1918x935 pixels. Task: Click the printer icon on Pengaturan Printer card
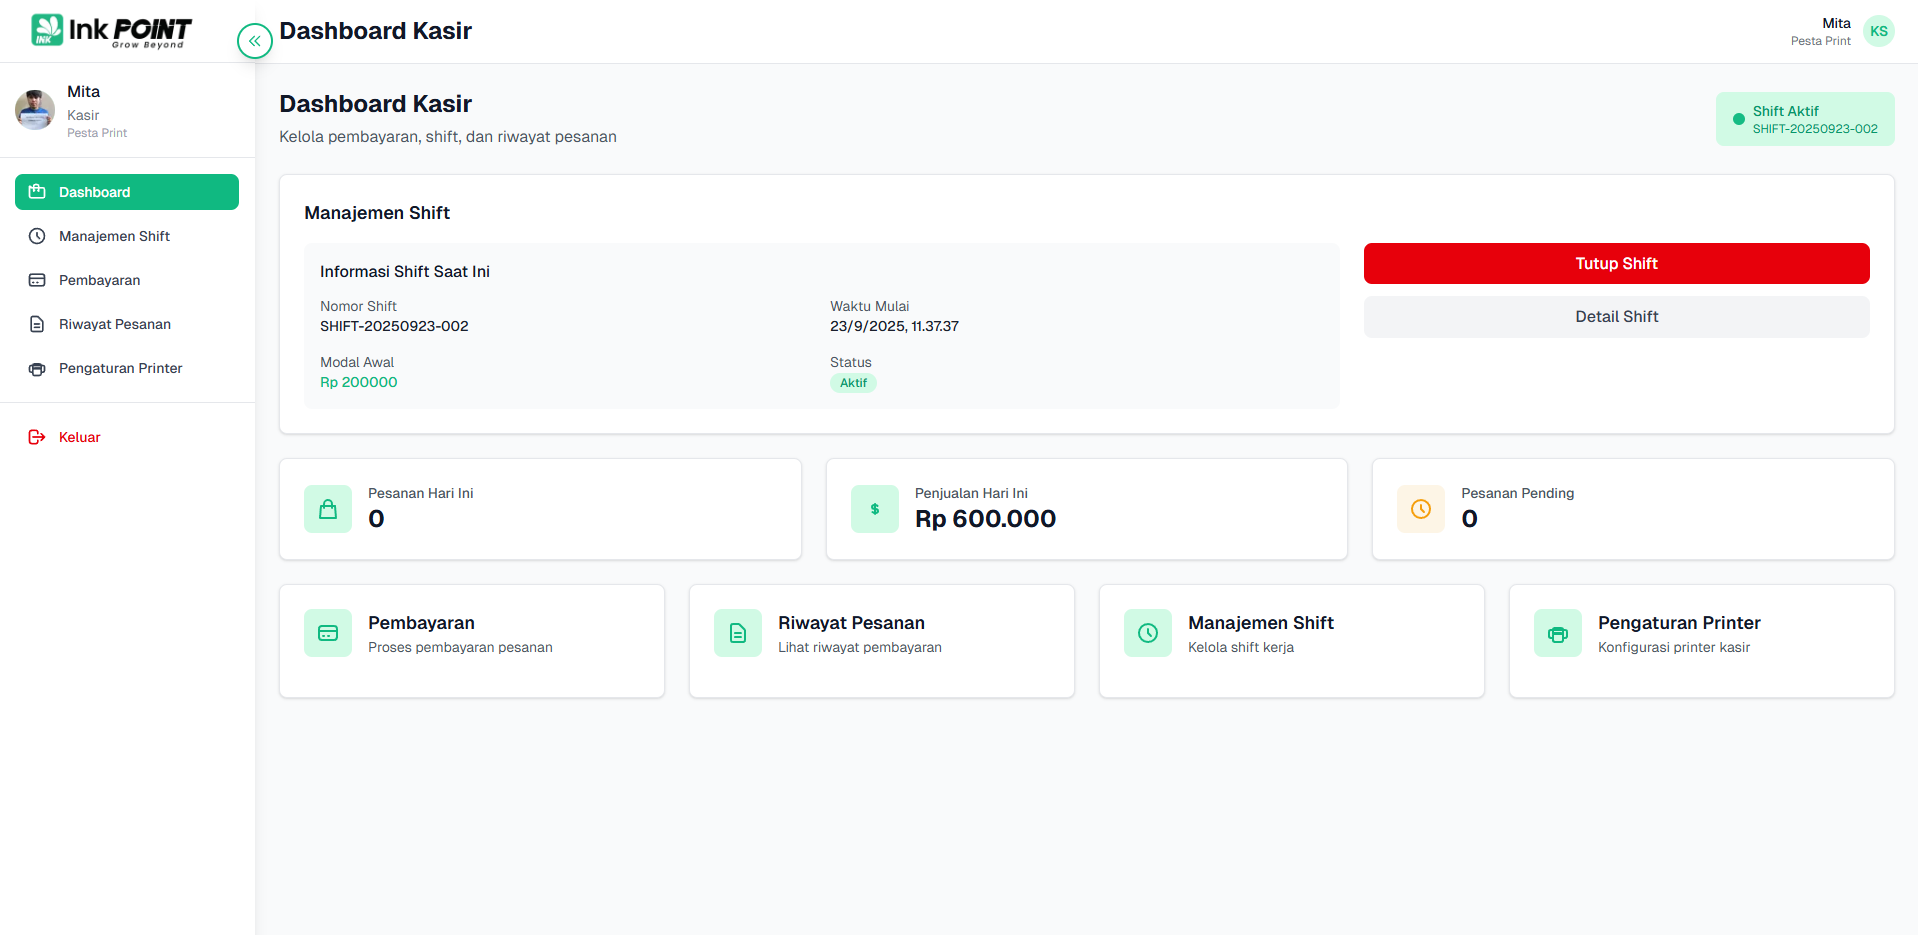point(1557,633)
